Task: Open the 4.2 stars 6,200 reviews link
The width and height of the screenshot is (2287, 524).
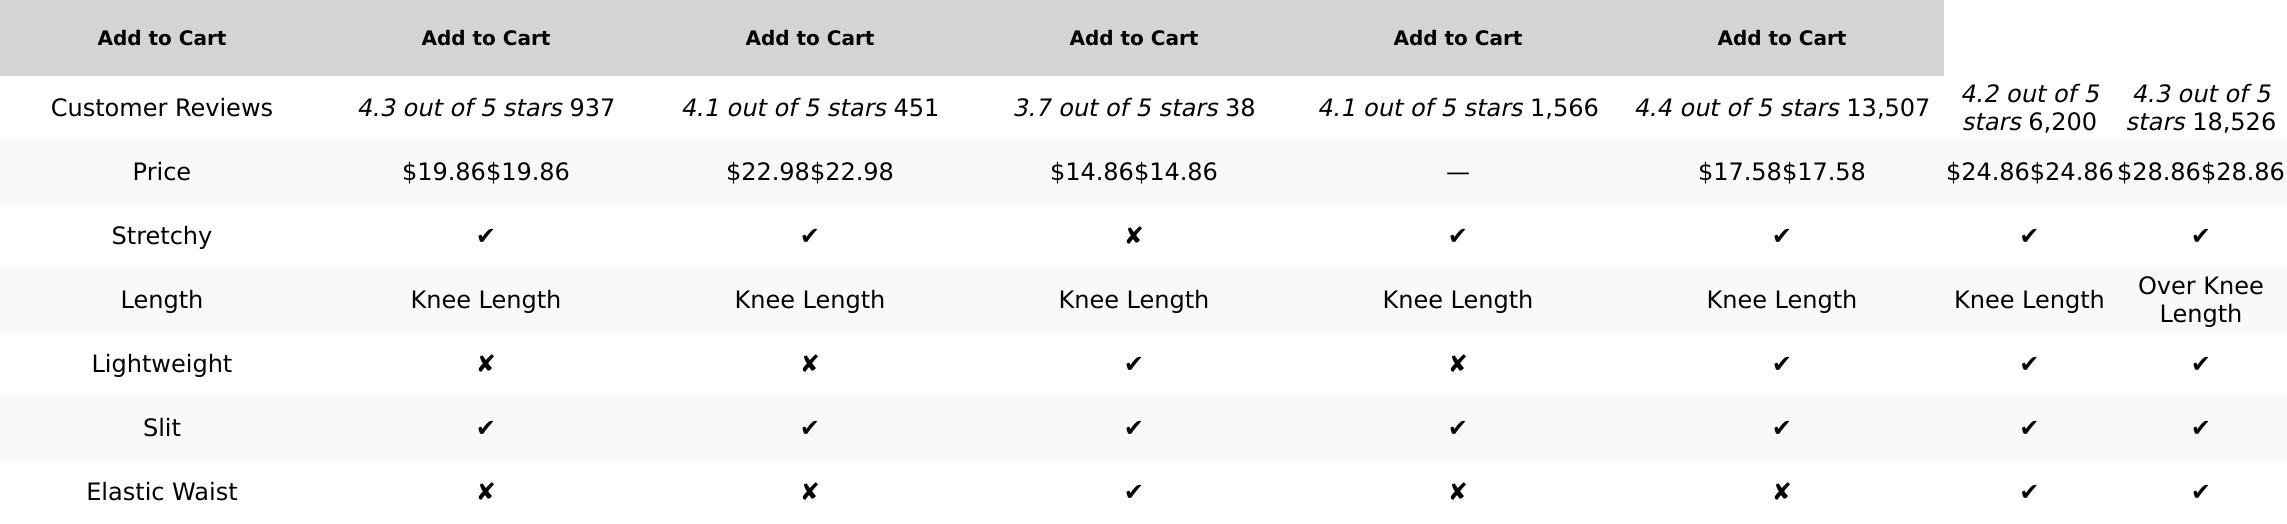Action: [x=2029, y=108]
